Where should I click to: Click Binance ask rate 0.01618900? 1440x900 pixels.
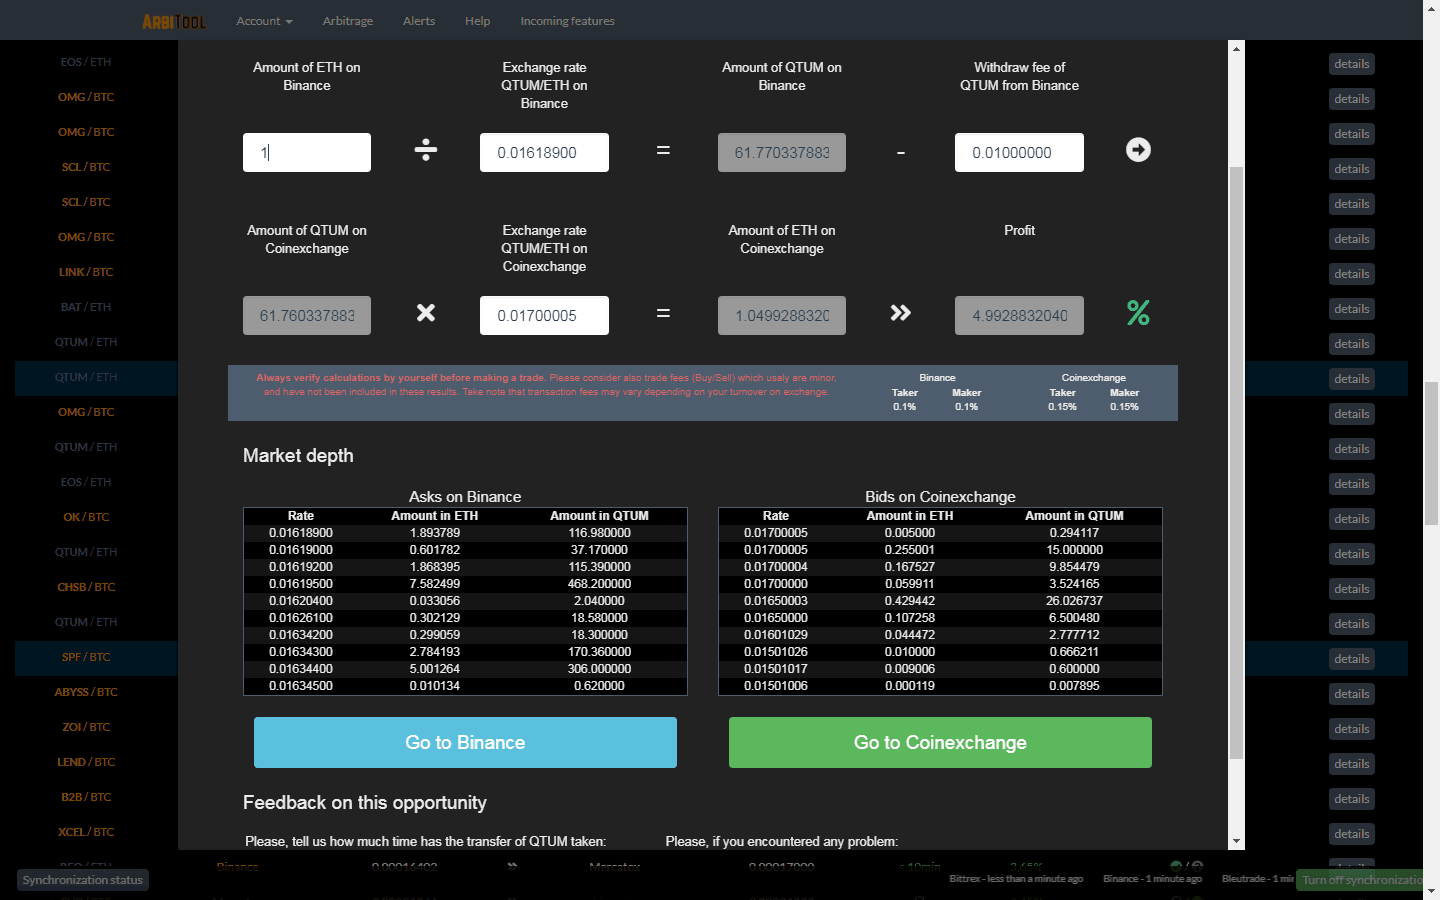tap(301, 533)
